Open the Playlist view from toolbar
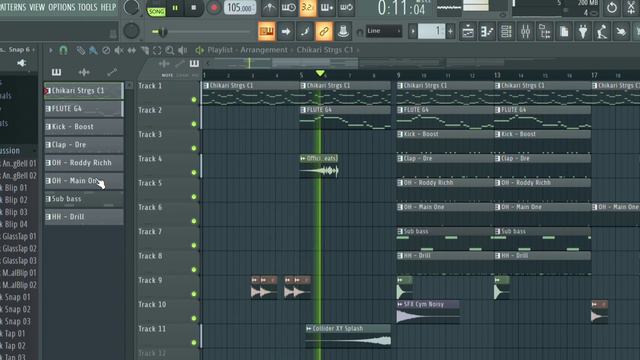 [468, 31]
